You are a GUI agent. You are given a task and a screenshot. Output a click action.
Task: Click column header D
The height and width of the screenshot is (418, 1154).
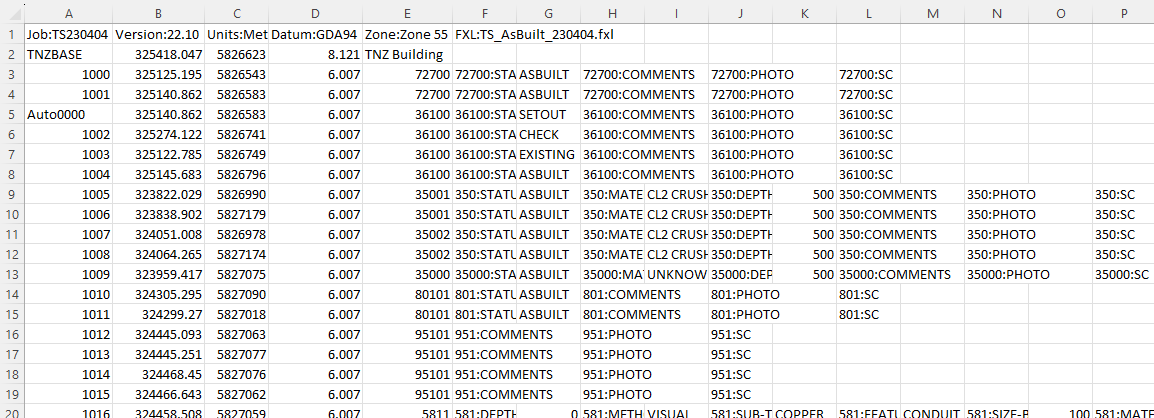[x=315, y=11]
